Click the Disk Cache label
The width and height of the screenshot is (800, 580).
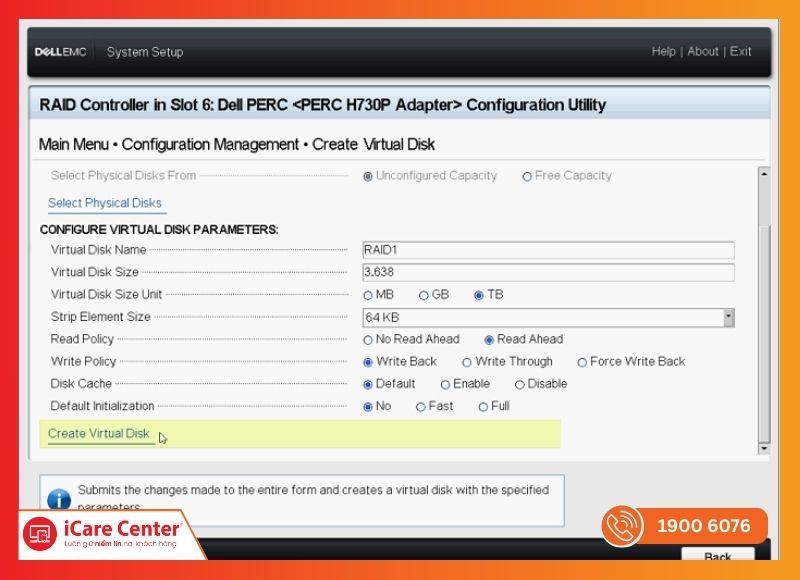coord(81,384)
